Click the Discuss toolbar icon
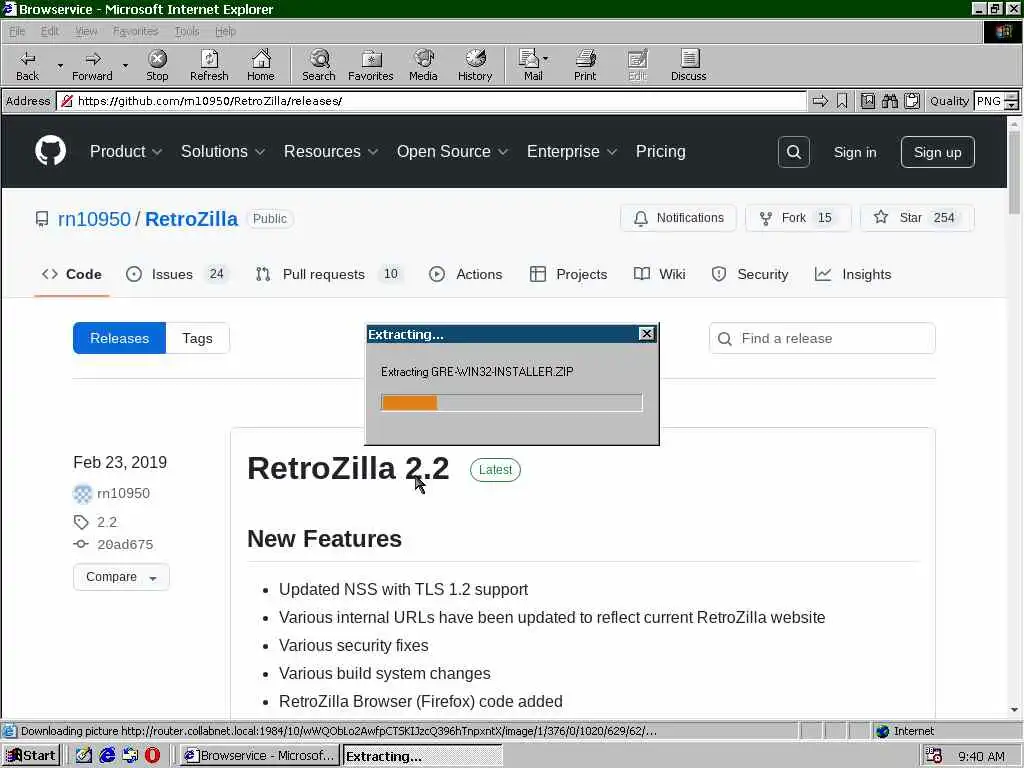This screenshot has width=1024, height=768. point(688,65)
